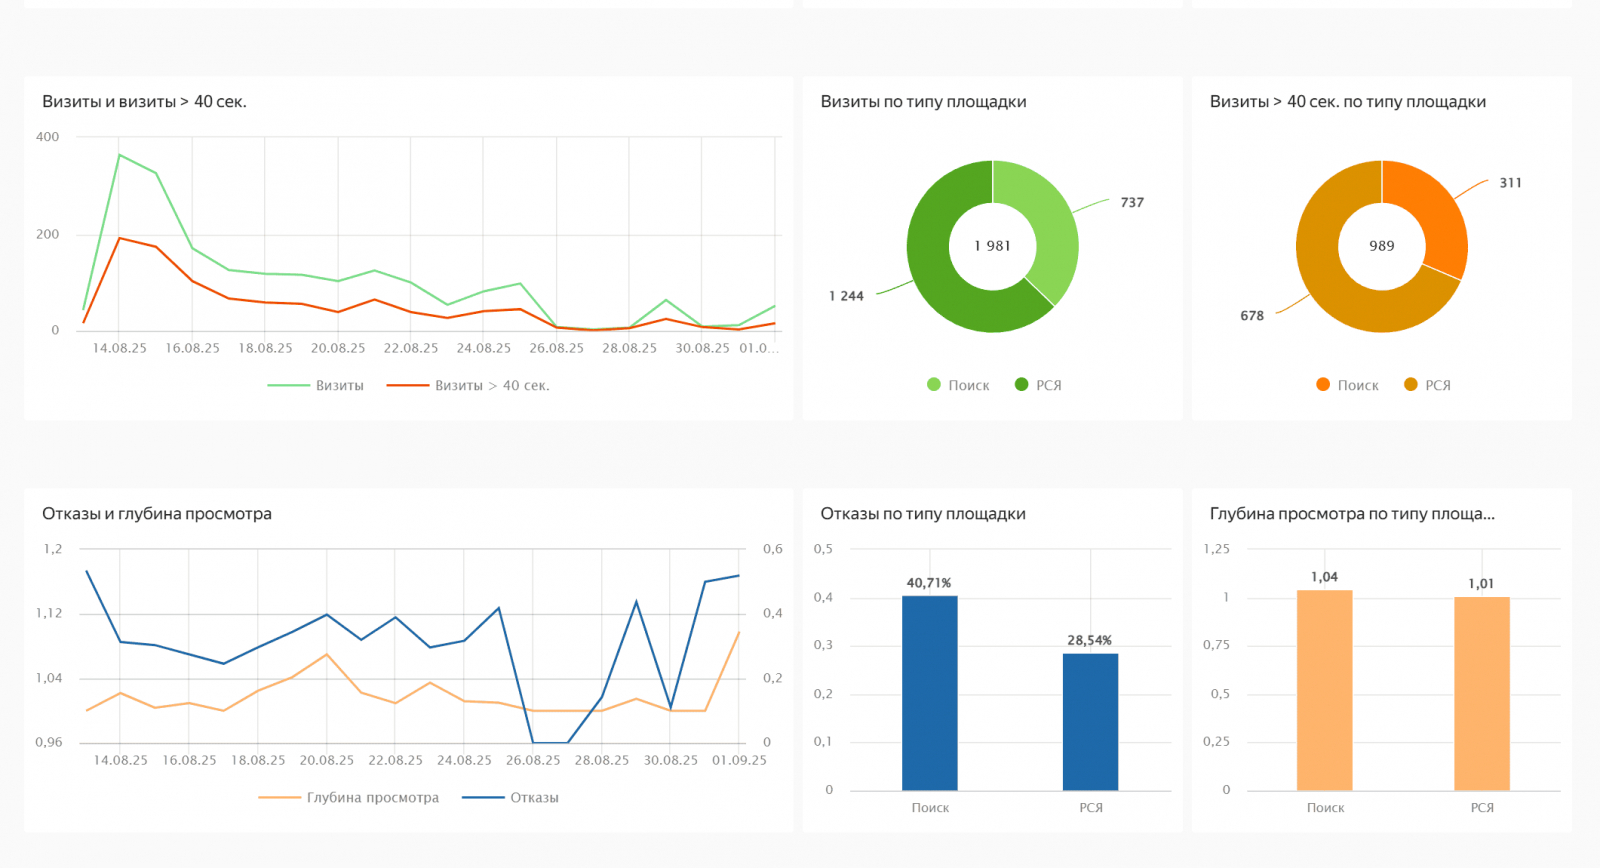Image resolution: width=1600 pixels, height=868 pixels.
Task: Toggle the green "Визиты" legend entry
Action: click(316, 385)
